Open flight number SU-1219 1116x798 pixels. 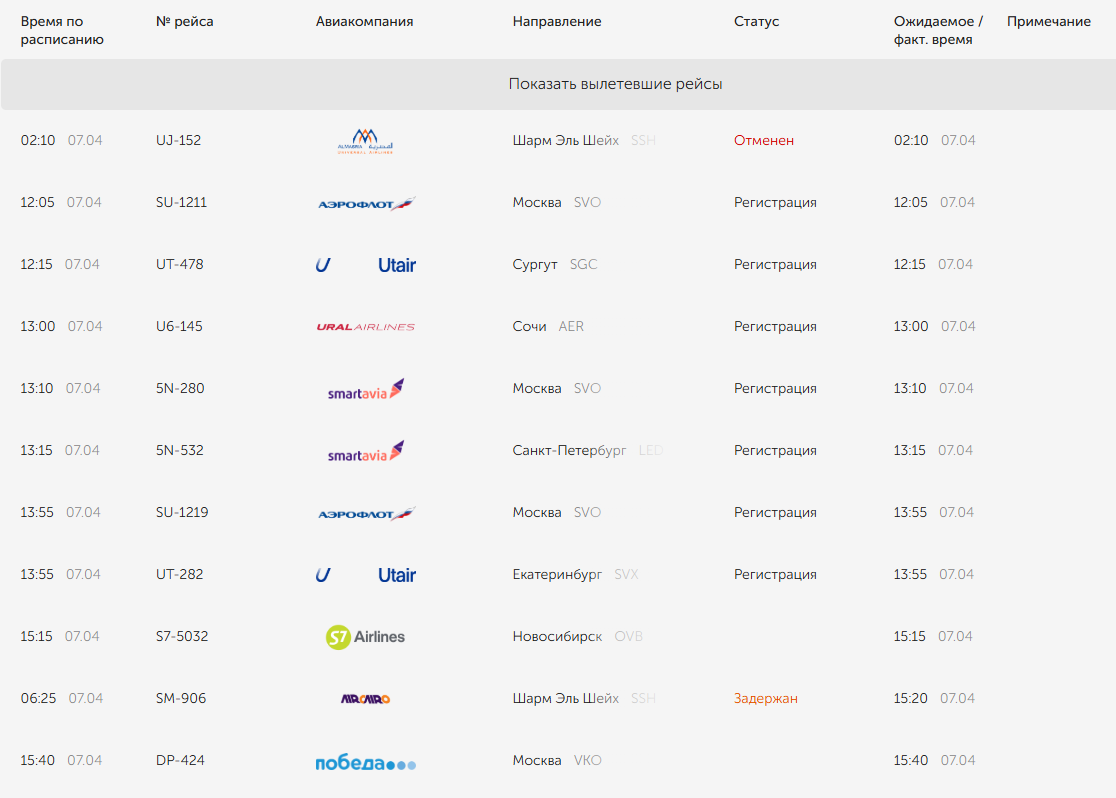coord(182,513)
